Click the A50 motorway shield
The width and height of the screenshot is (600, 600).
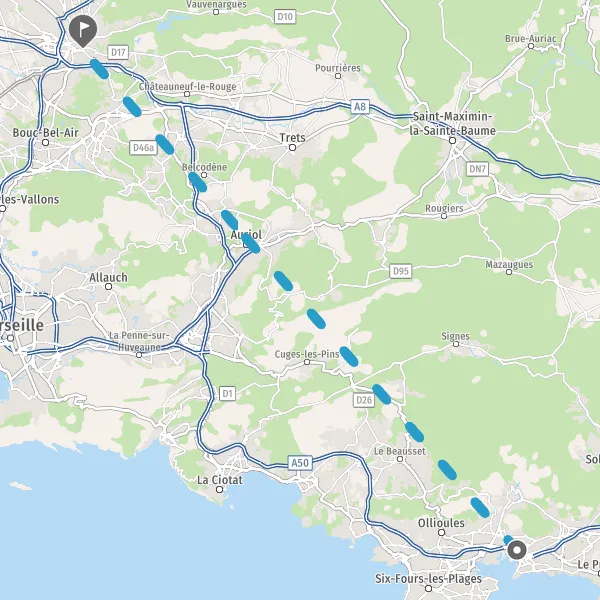tap(300, 463)
